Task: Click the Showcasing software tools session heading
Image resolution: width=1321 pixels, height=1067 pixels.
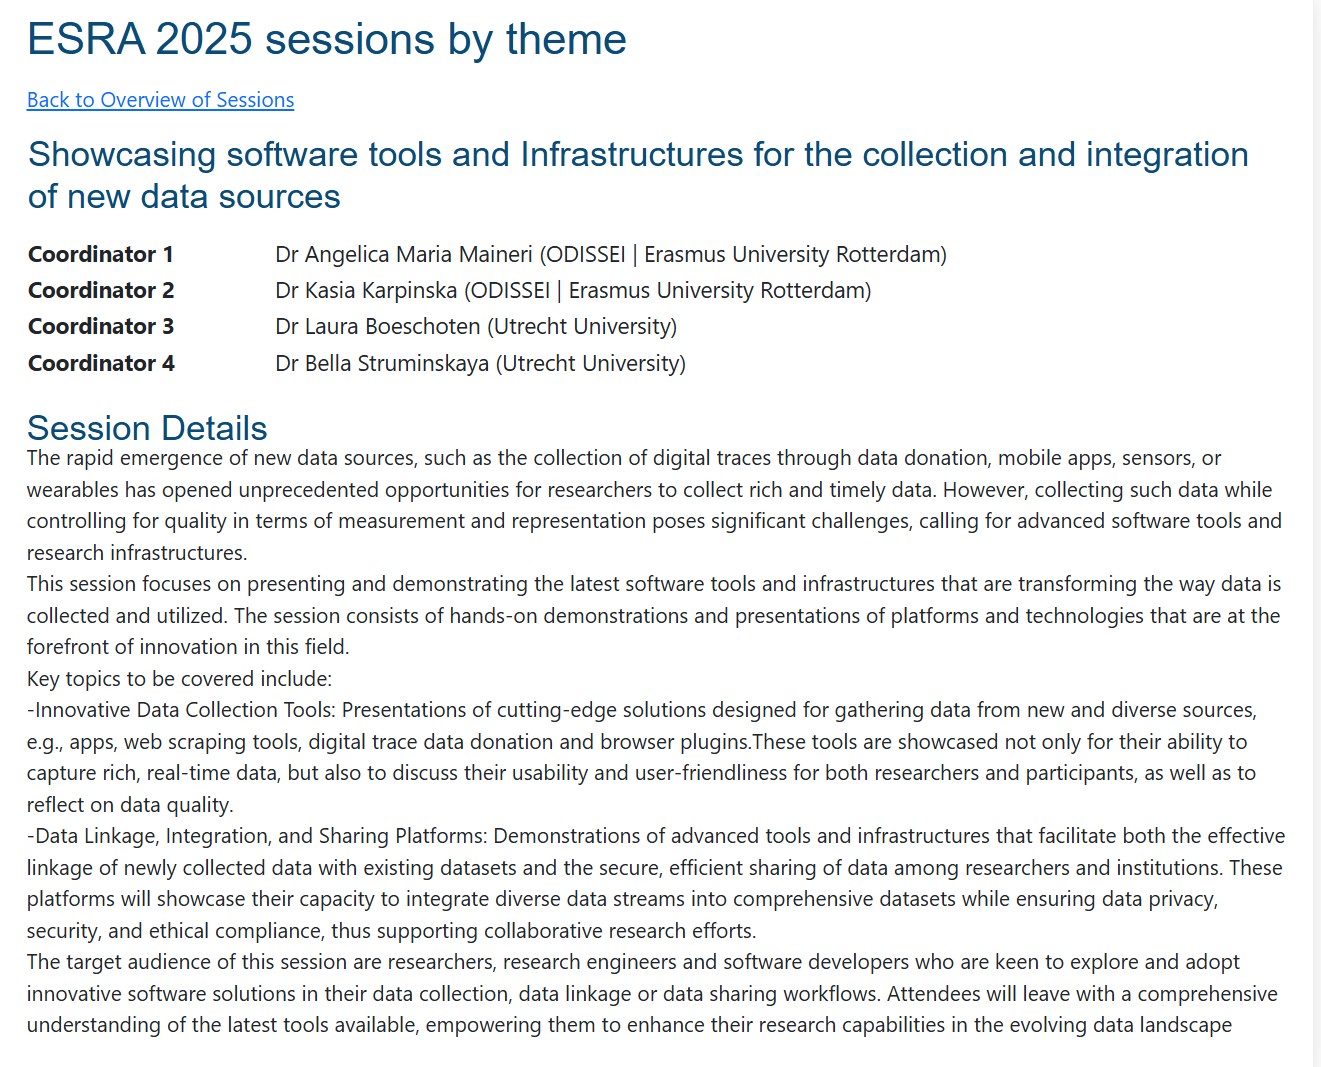Action: click(638, 175)
